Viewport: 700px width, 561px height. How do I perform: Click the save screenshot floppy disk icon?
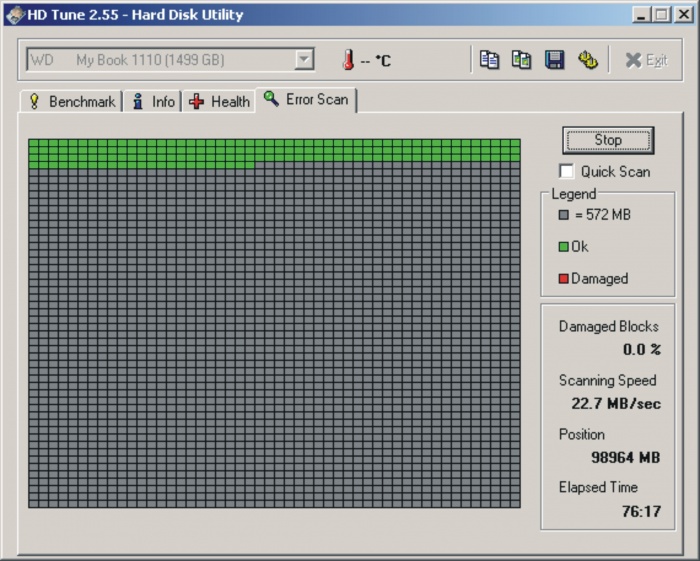pyautogui.click(x=554, y=60)
